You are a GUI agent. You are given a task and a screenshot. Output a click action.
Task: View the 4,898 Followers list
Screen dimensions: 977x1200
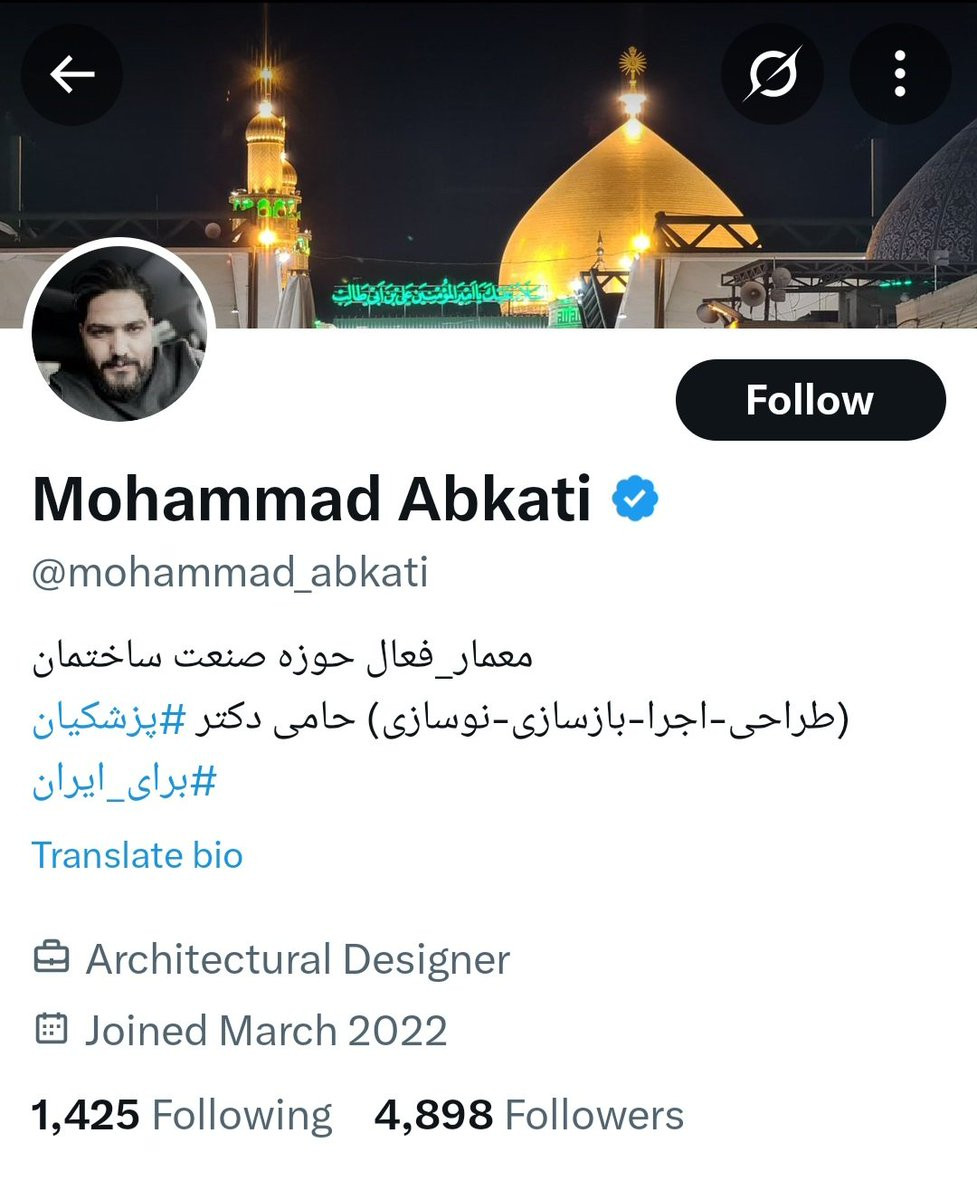[529, 1115]
